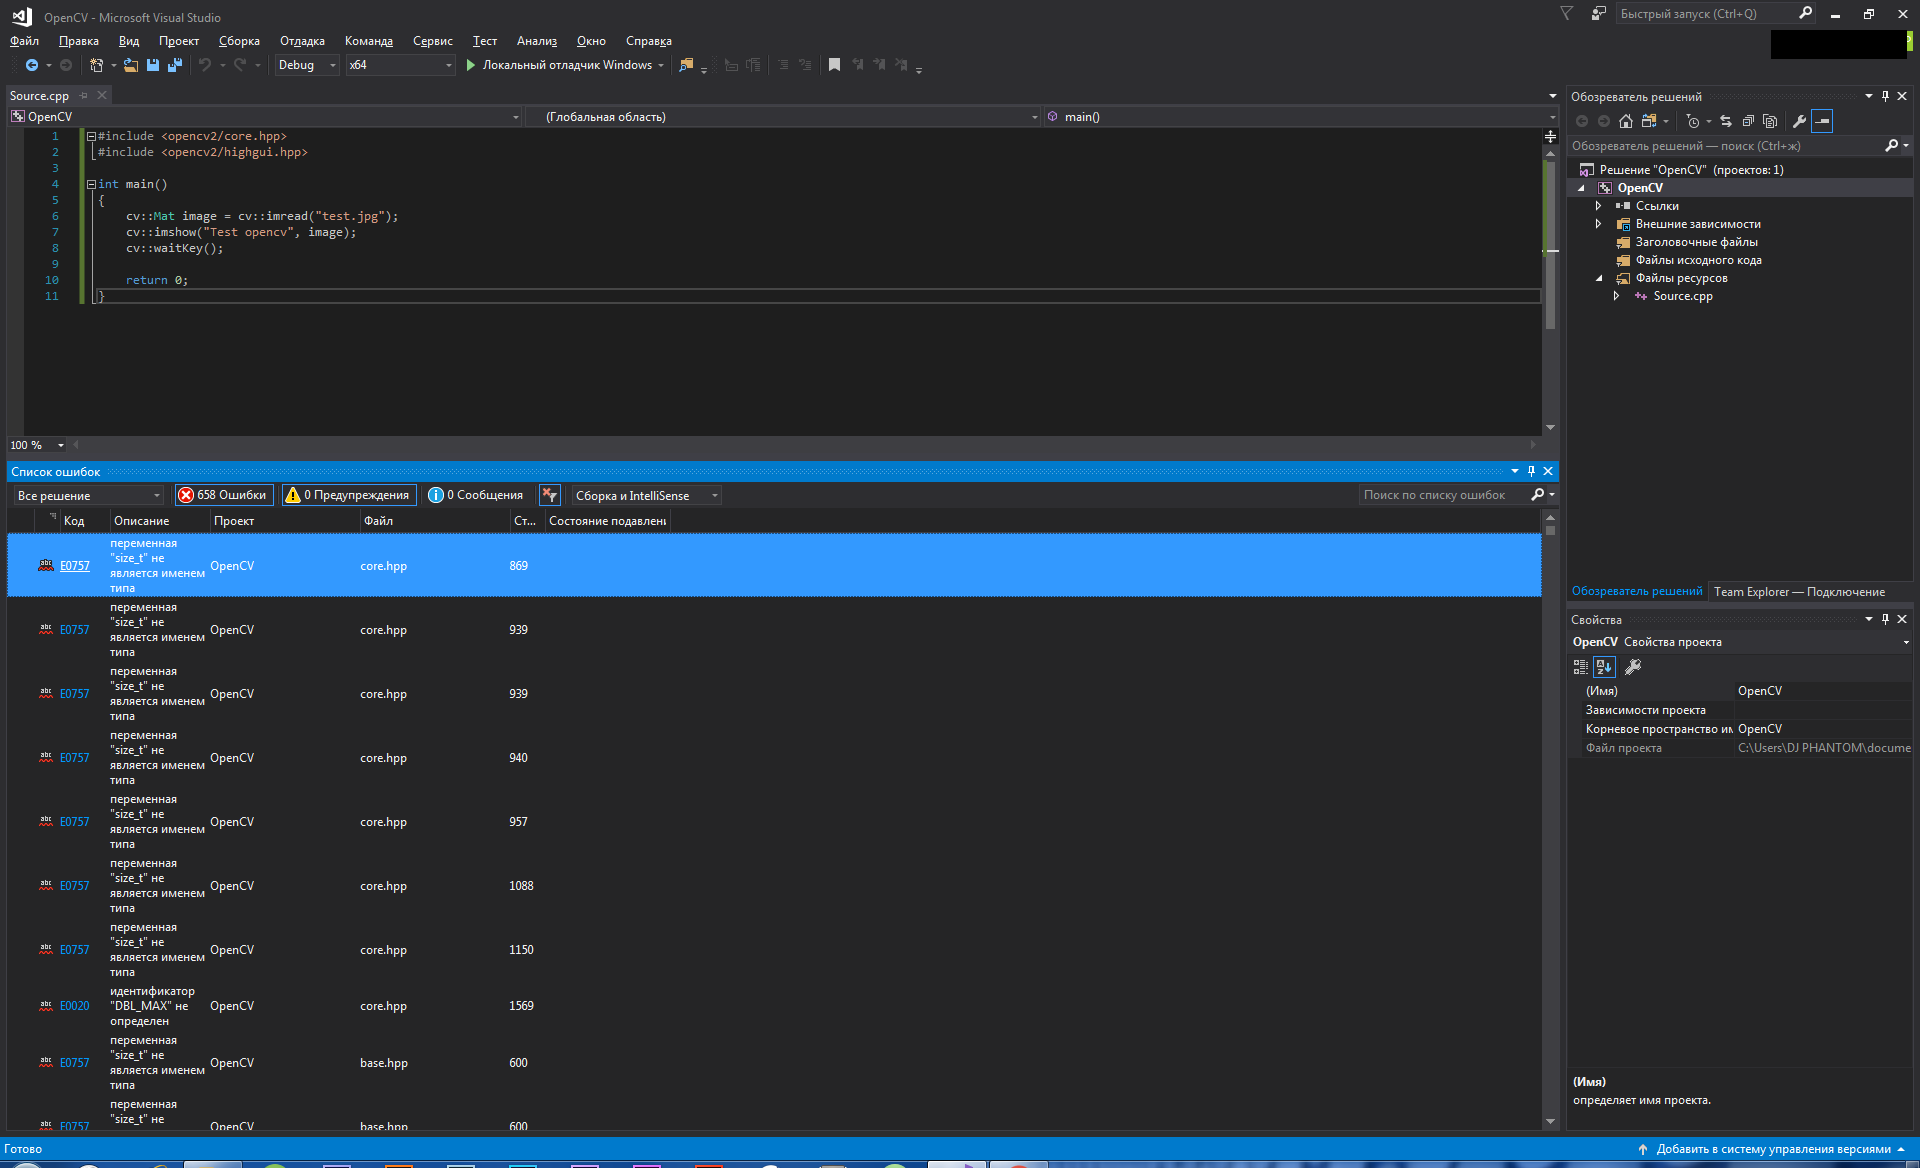Open pending changes filter clock icon
The image size is (1920, 1168).
tap(1693, 121)
